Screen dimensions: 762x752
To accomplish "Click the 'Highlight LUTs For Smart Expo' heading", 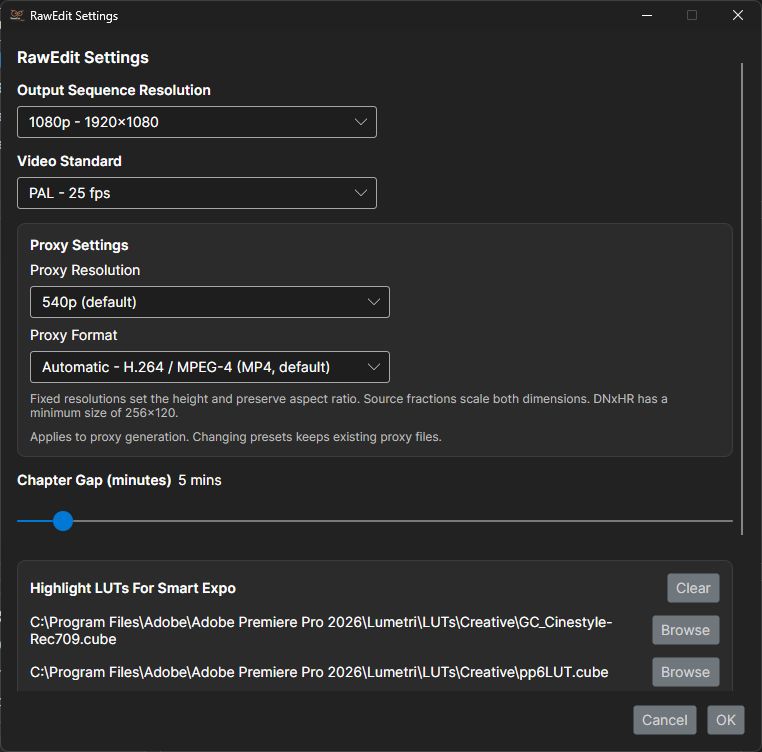I will click(x=133, y=588).
